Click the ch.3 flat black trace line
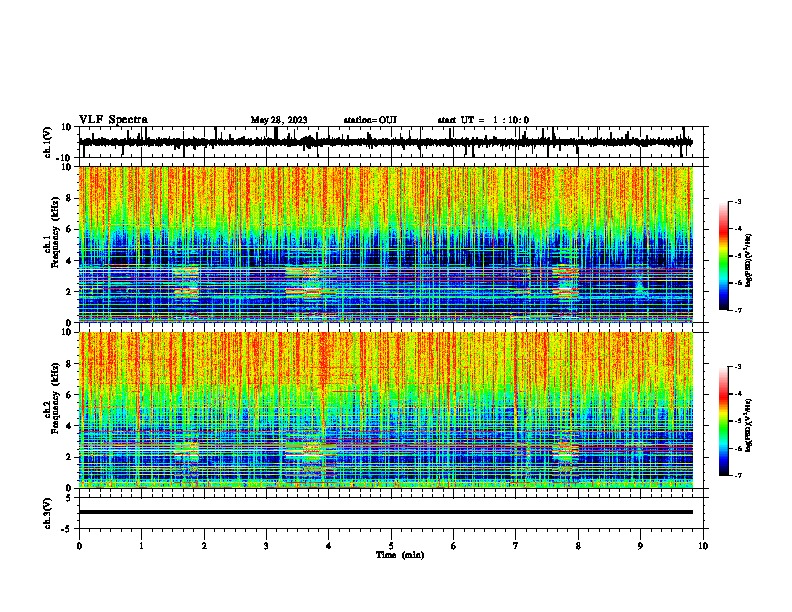Viewport: 792px width, 612px height. tap(386, 512)
